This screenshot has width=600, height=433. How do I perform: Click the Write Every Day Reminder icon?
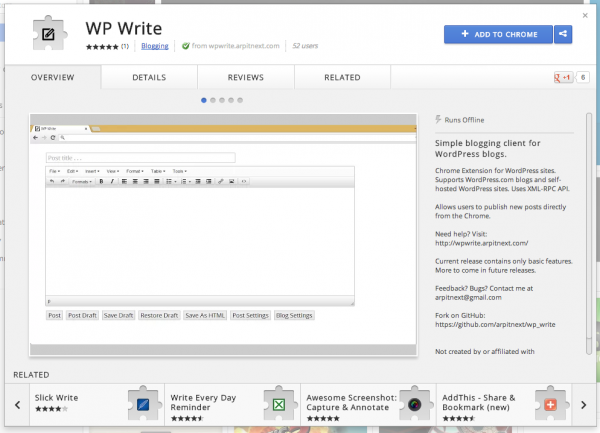pyautogui.click(x=279, y=404)
